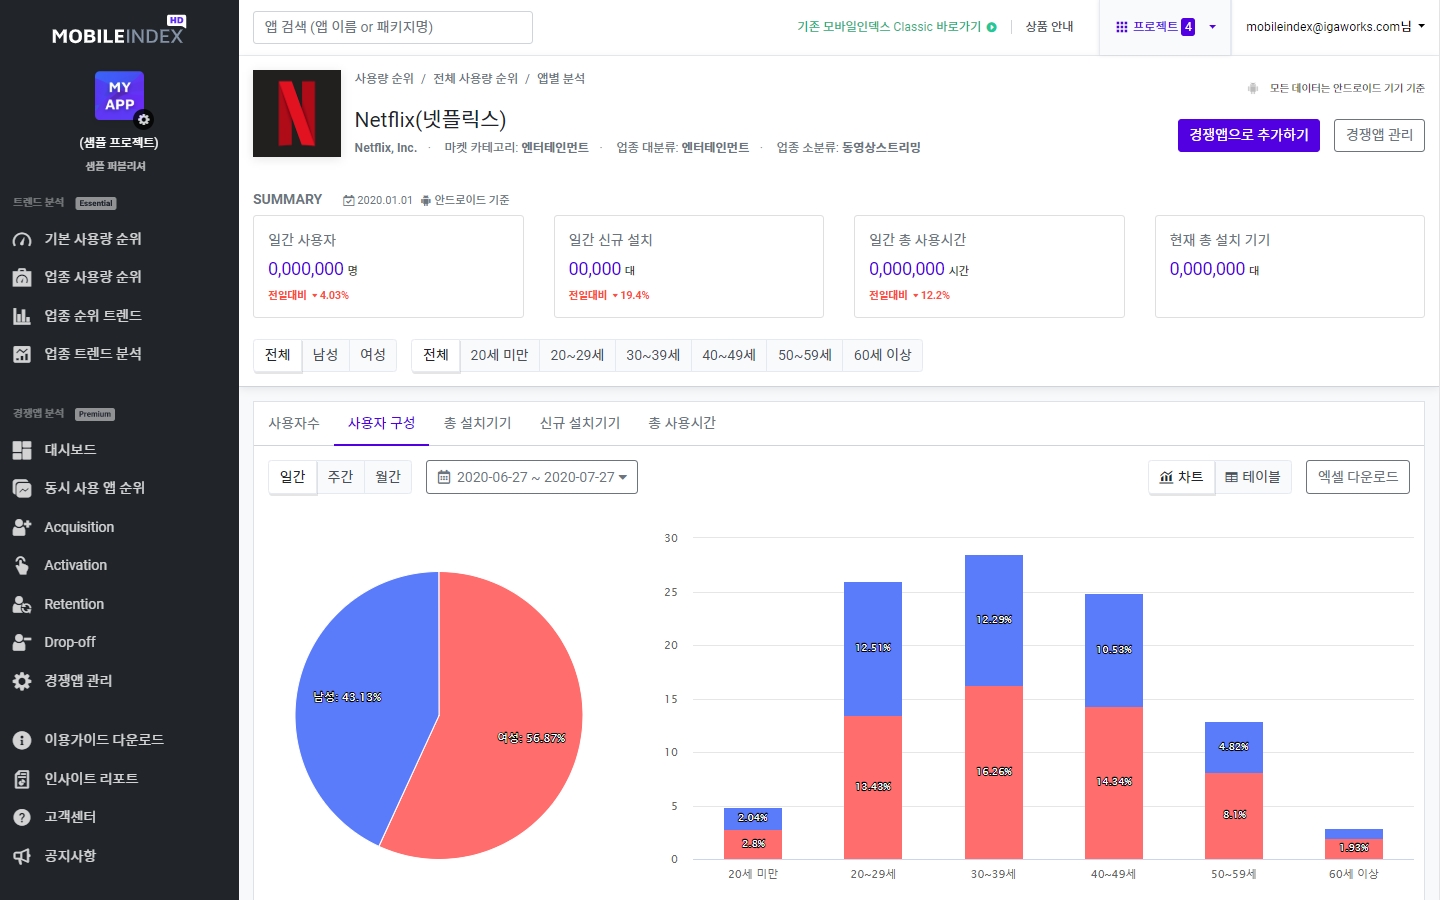Select the 50~59세 age filter
The width and height of the screenshot is (1440, 900).
point(805,355)
